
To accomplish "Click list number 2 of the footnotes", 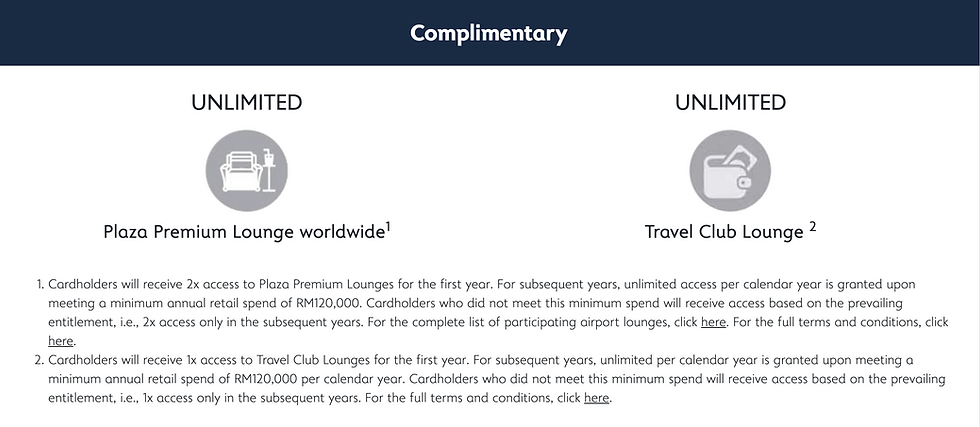I will [x=39, y=360].
